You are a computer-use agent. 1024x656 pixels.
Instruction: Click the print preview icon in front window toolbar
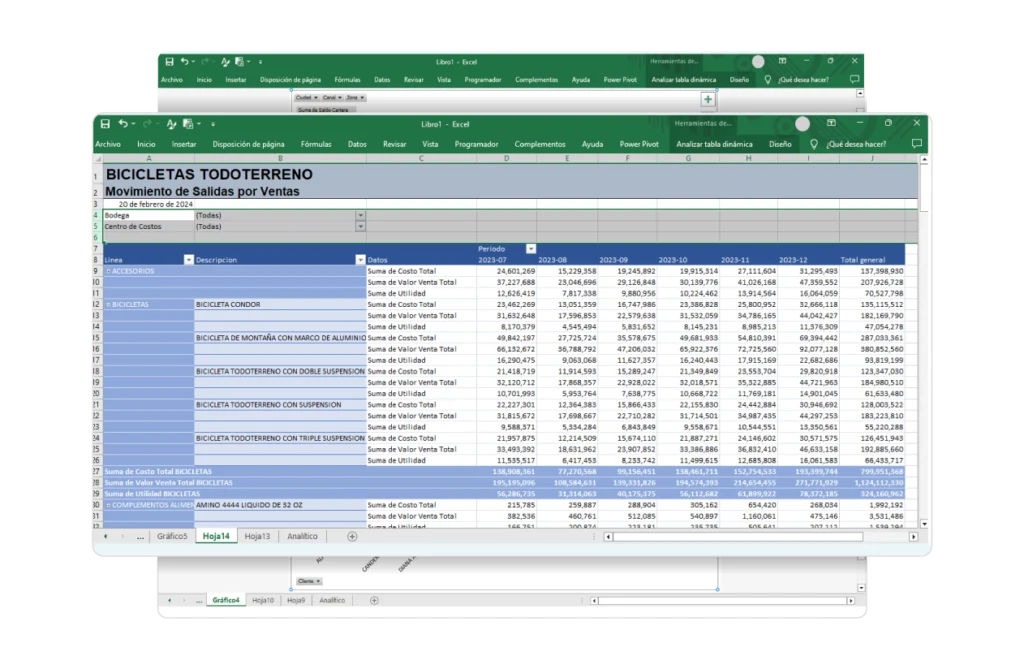188,123
